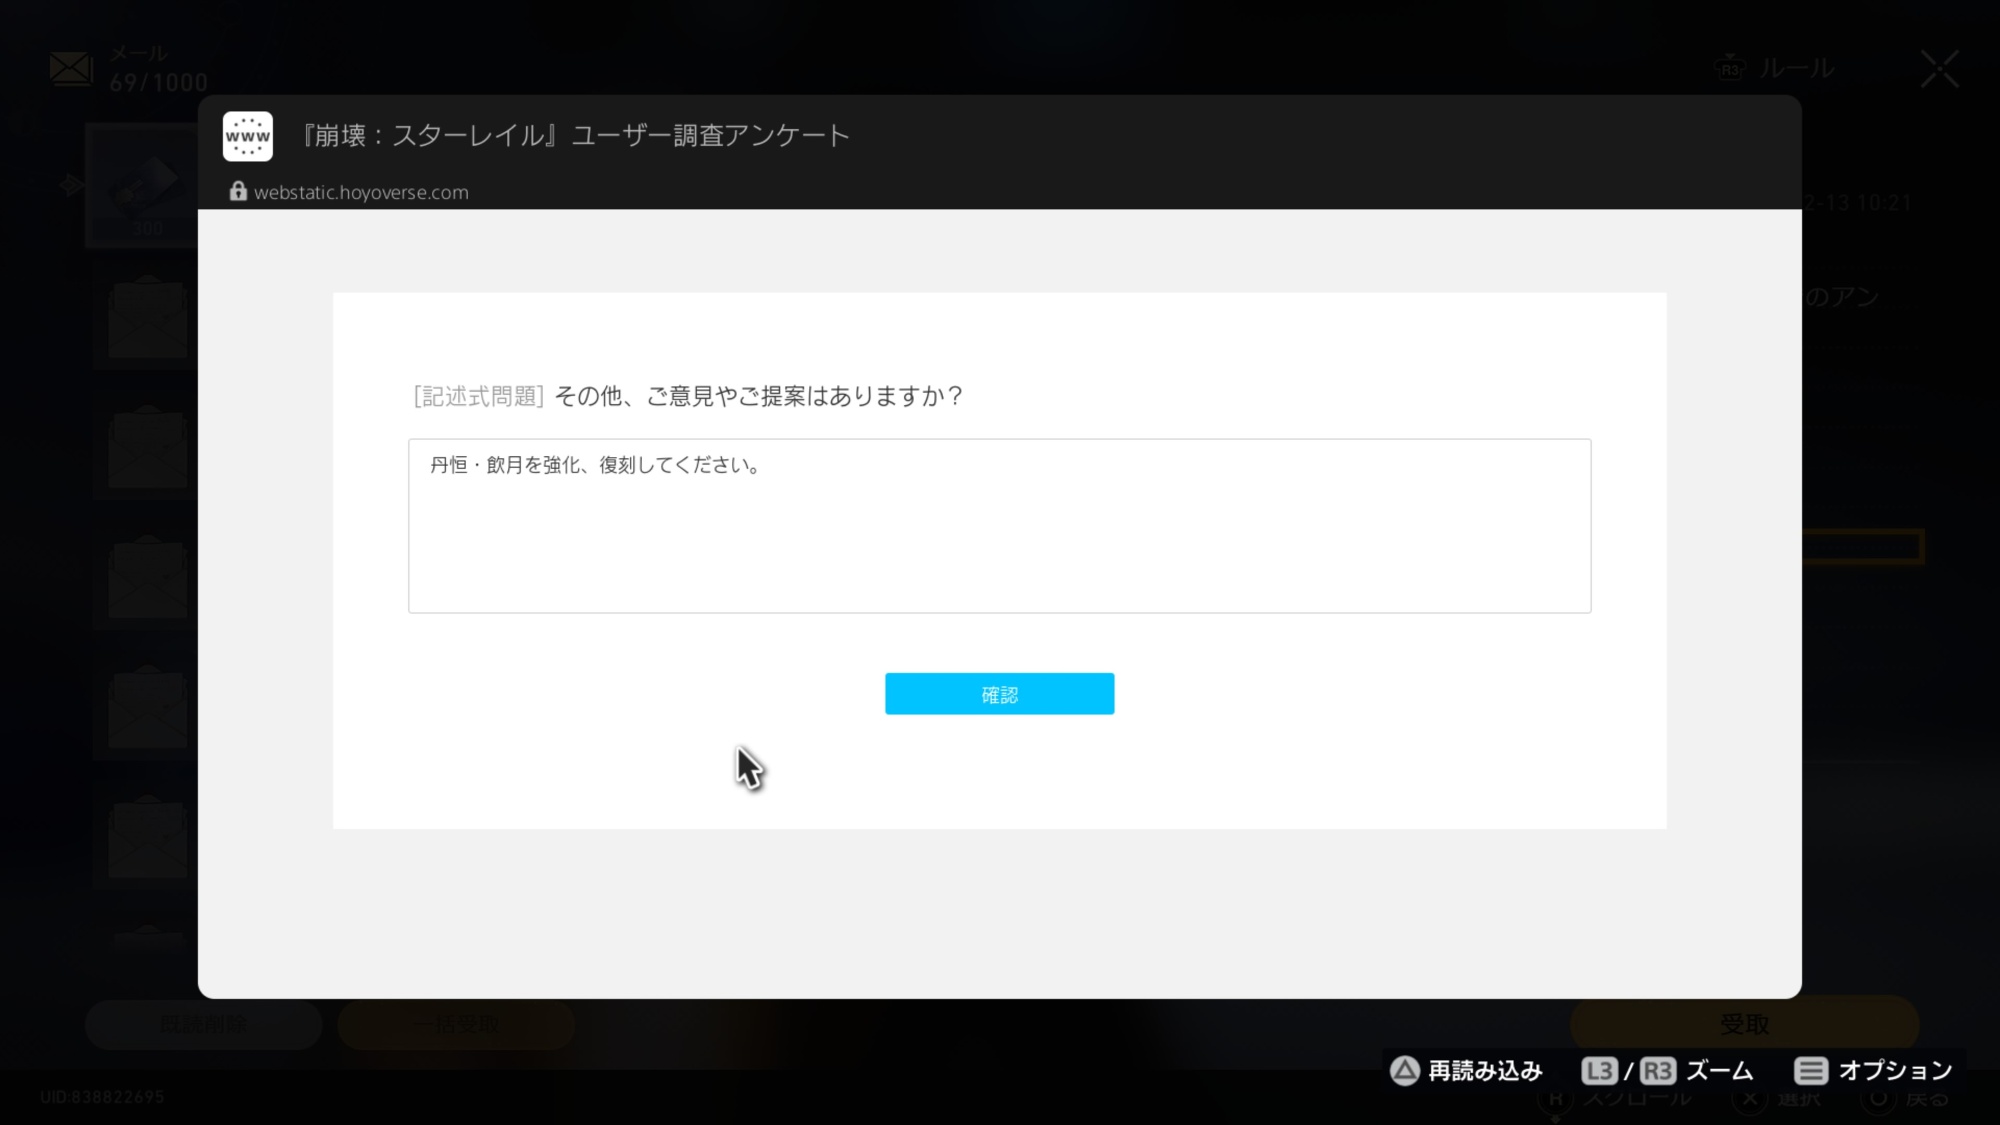The width and height of the screenshot is (2000, 1125).
Task: Click the yellow-outlined survey link behind the dialog
Action: coord(1864,547)
